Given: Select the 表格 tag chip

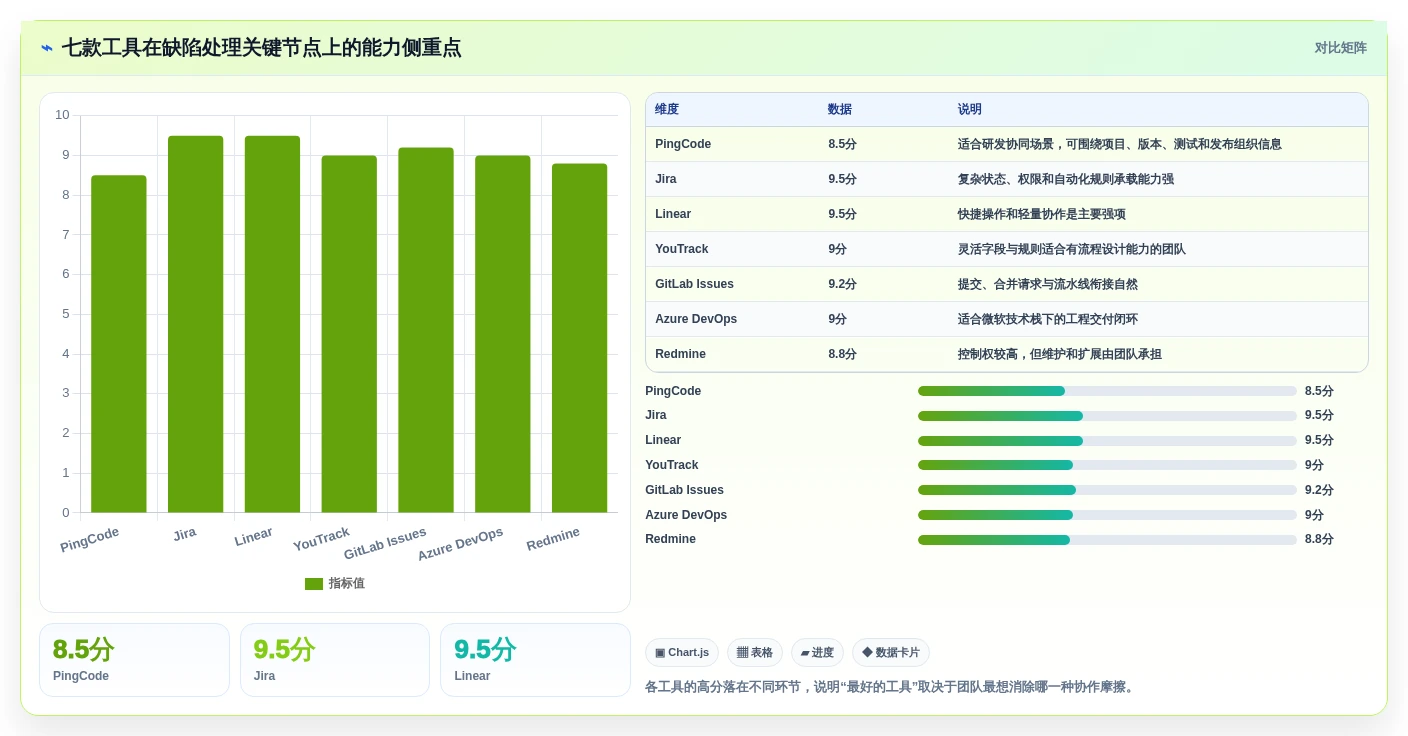Looking at the screenshot, I should [755, 652].
